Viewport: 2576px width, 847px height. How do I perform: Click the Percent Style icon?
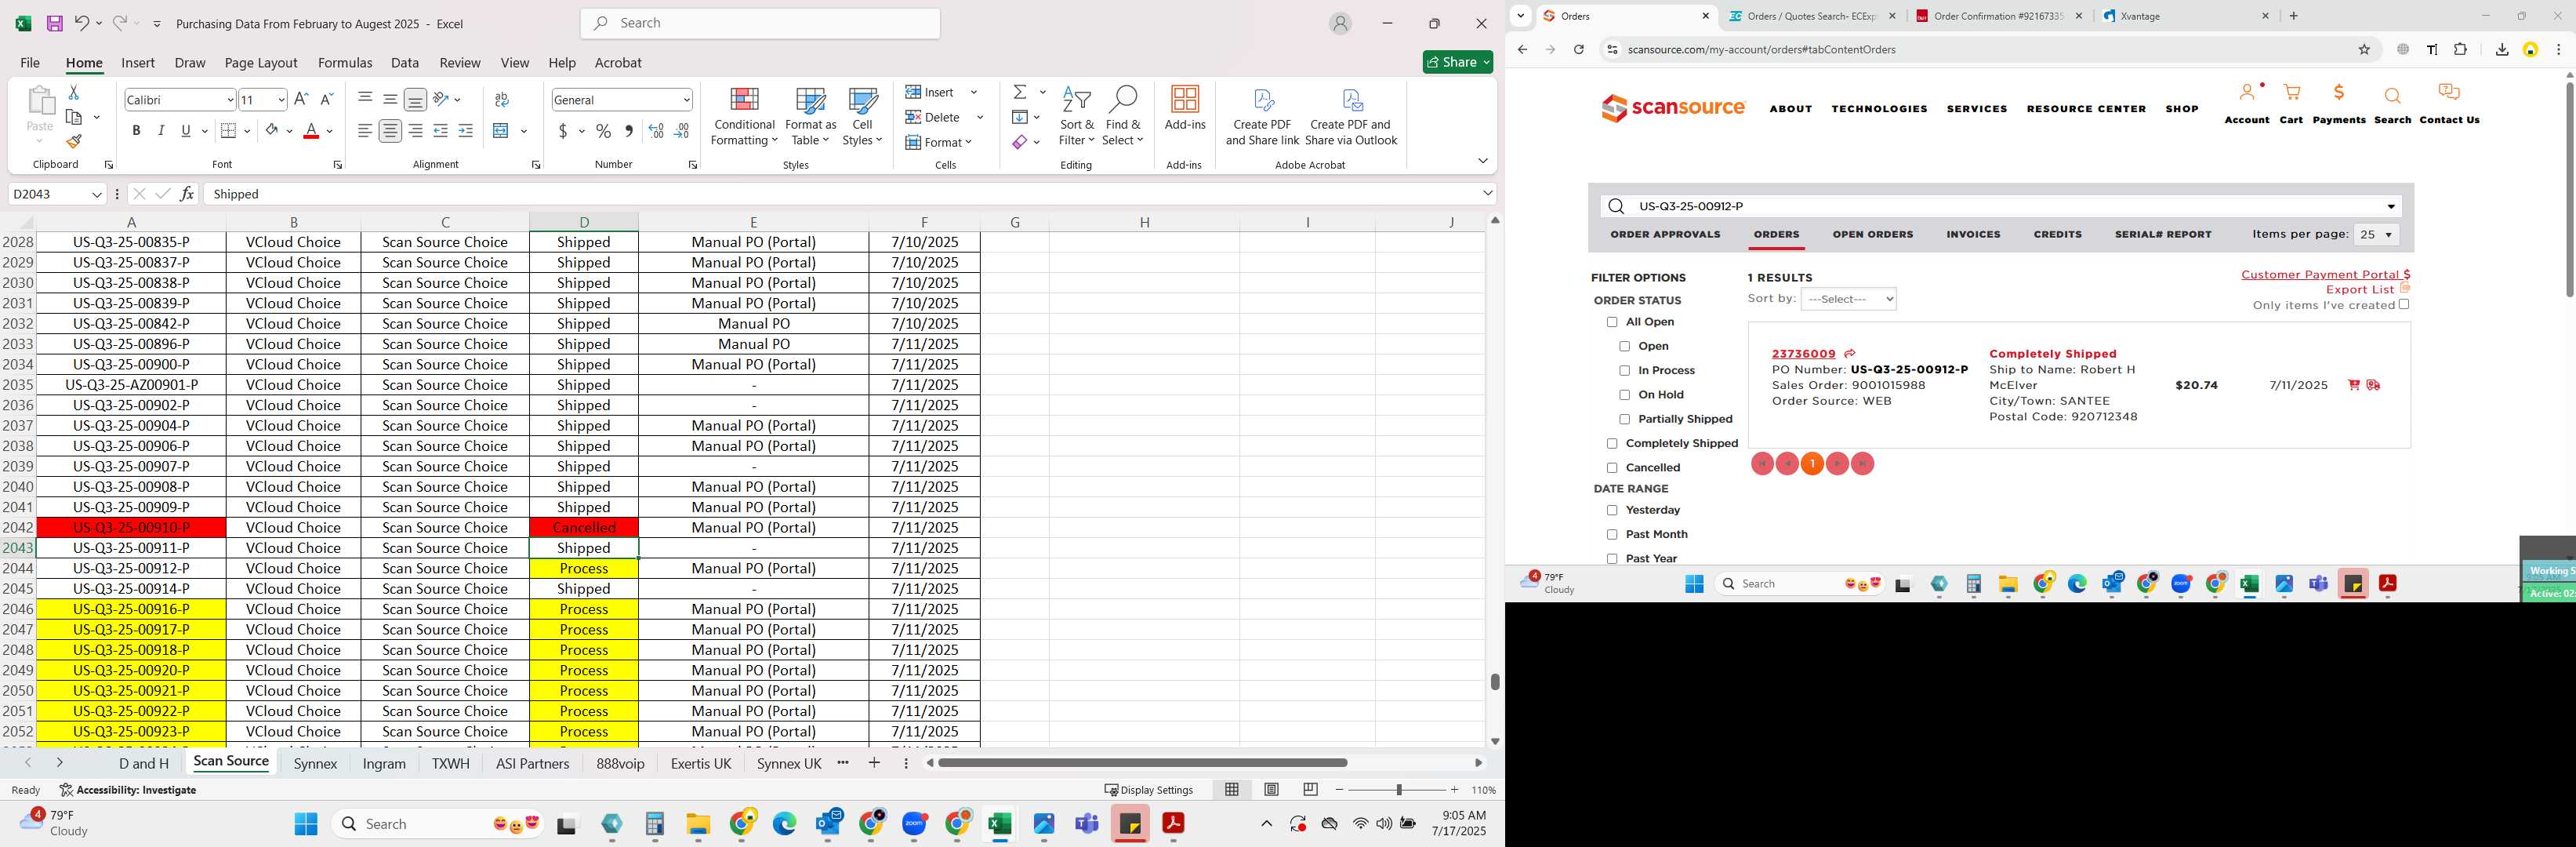[603, 131]
